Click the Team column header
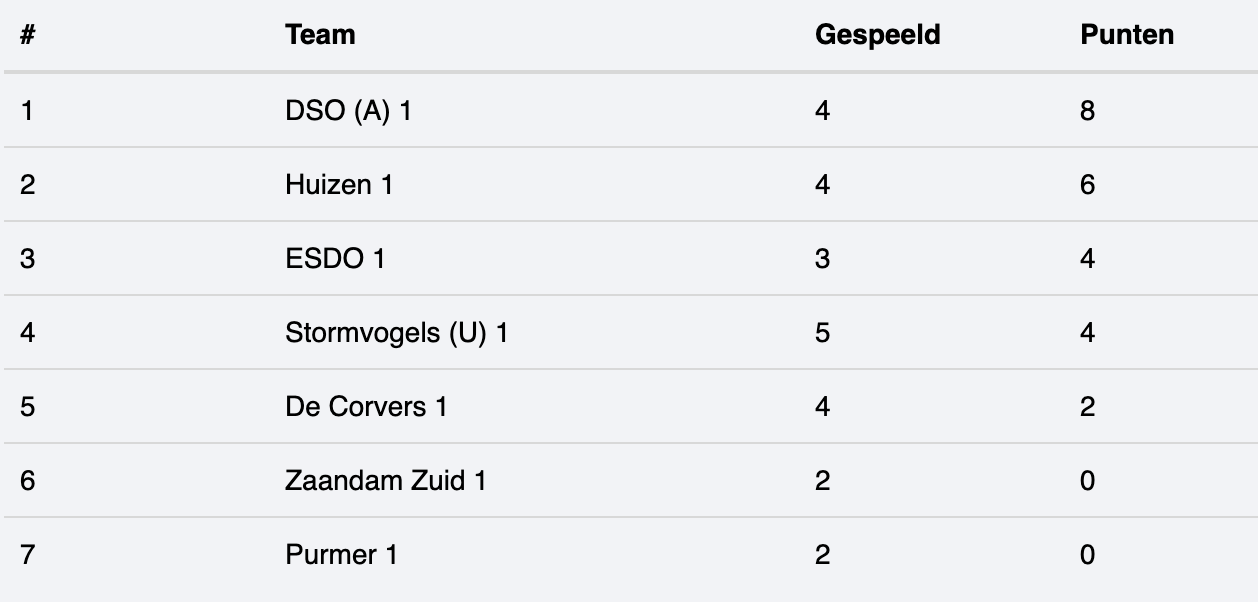This screenshot has height=602, width=1258. coord(320,35)
